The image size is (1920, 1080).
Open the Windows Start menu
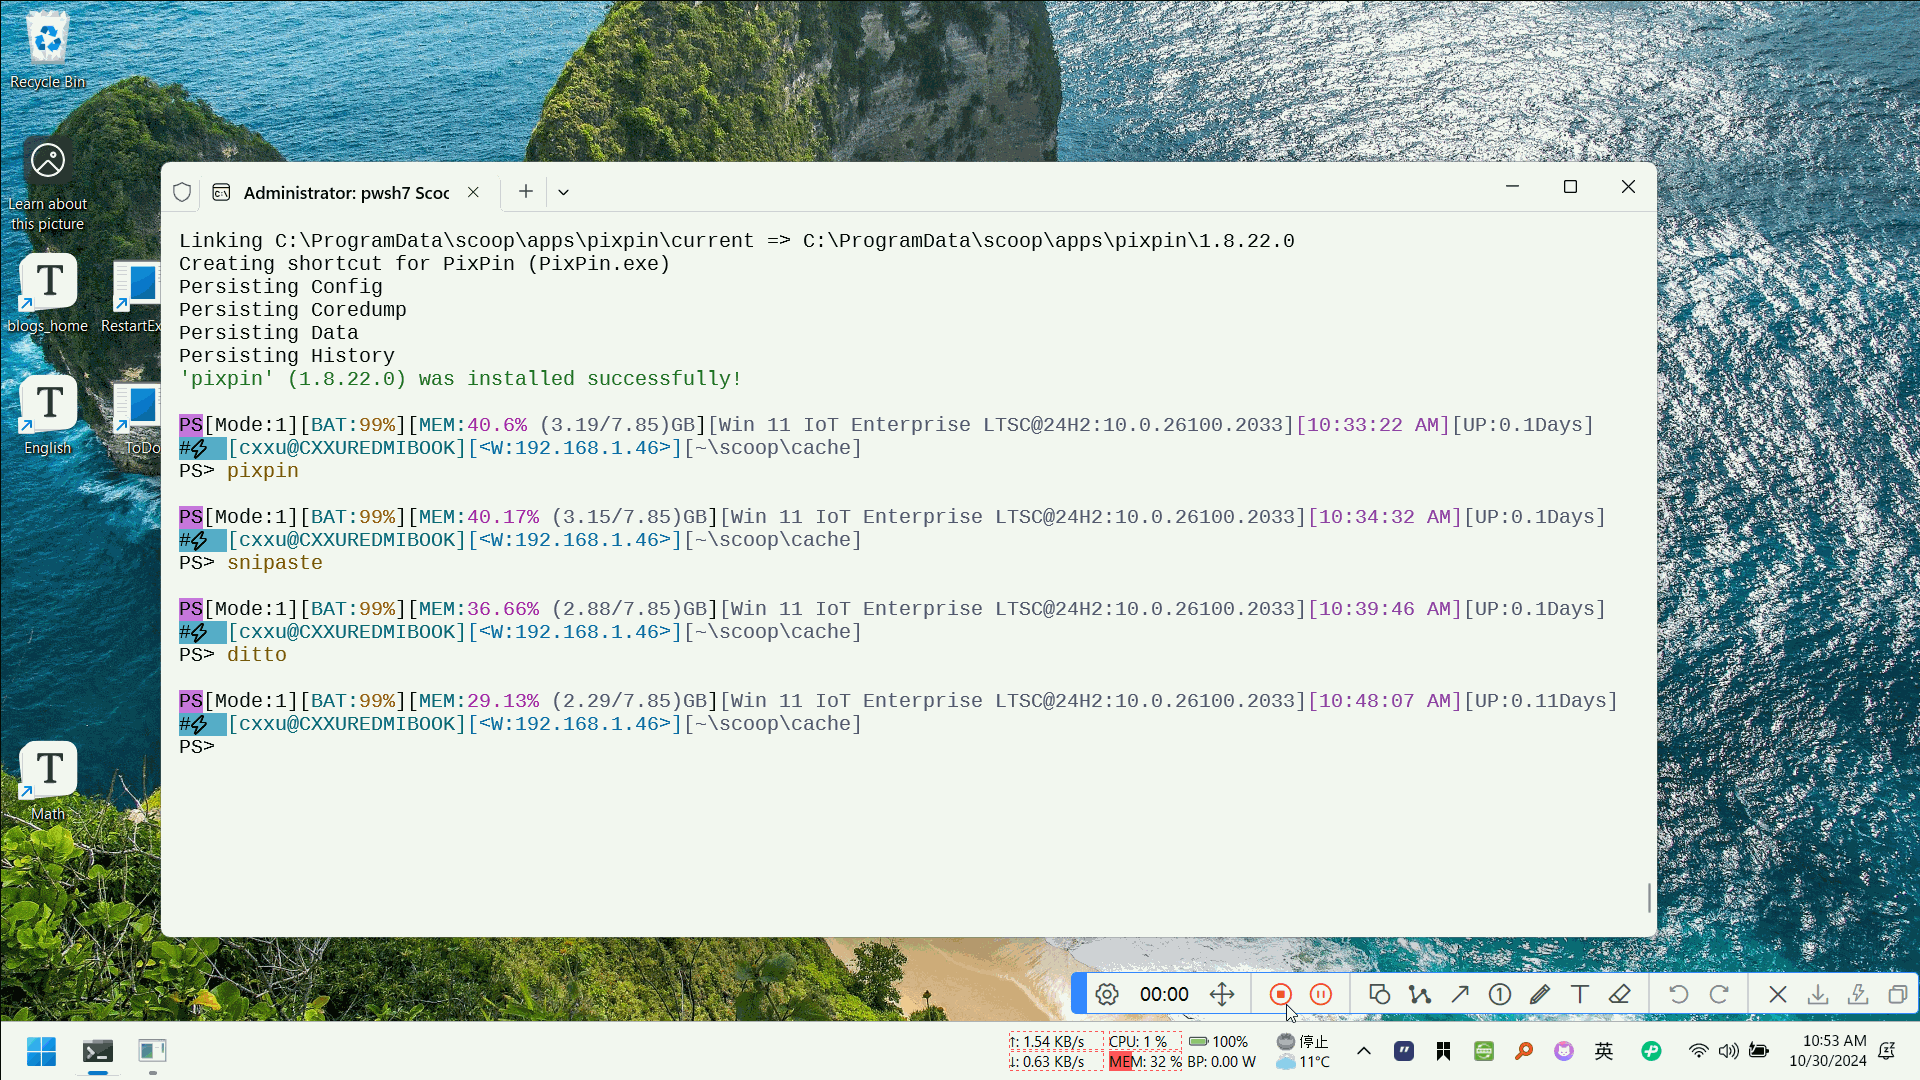(x=41, y=1051)
